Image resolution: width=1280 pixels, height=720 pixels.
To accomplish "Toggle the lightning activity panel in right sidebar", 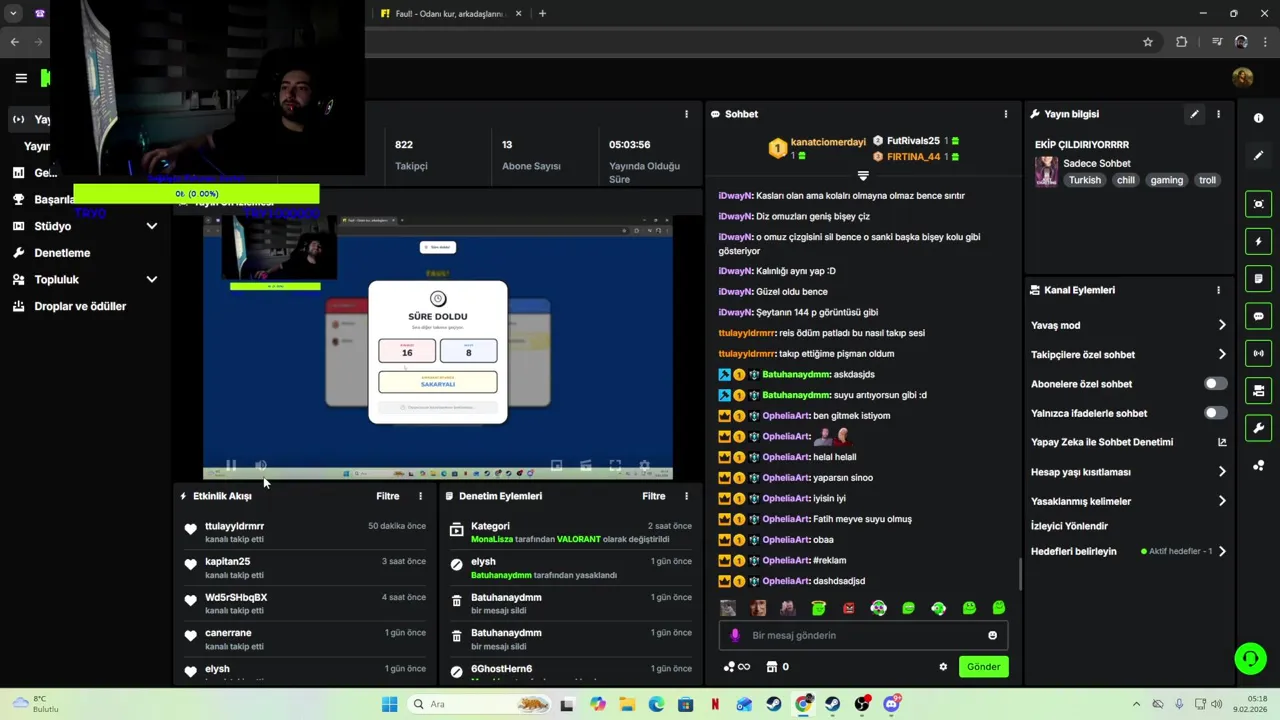I will tap(1258, 241).
